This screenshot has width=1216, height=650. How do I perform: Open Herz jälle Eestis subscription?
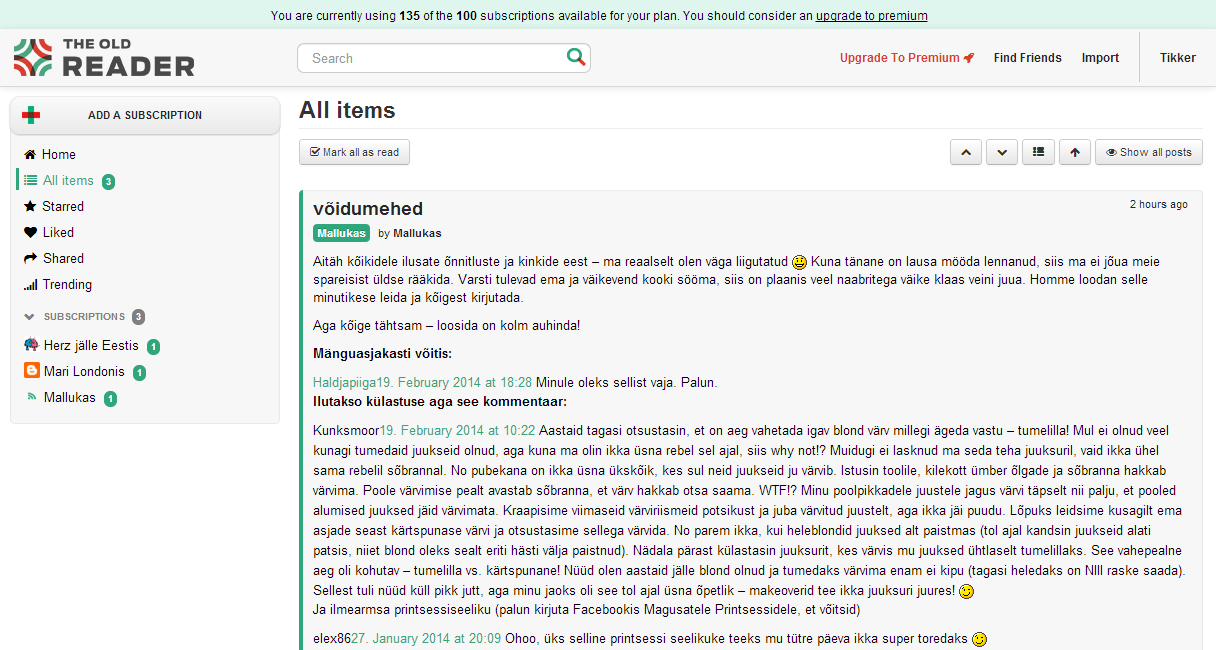click(x=90, y=345)
